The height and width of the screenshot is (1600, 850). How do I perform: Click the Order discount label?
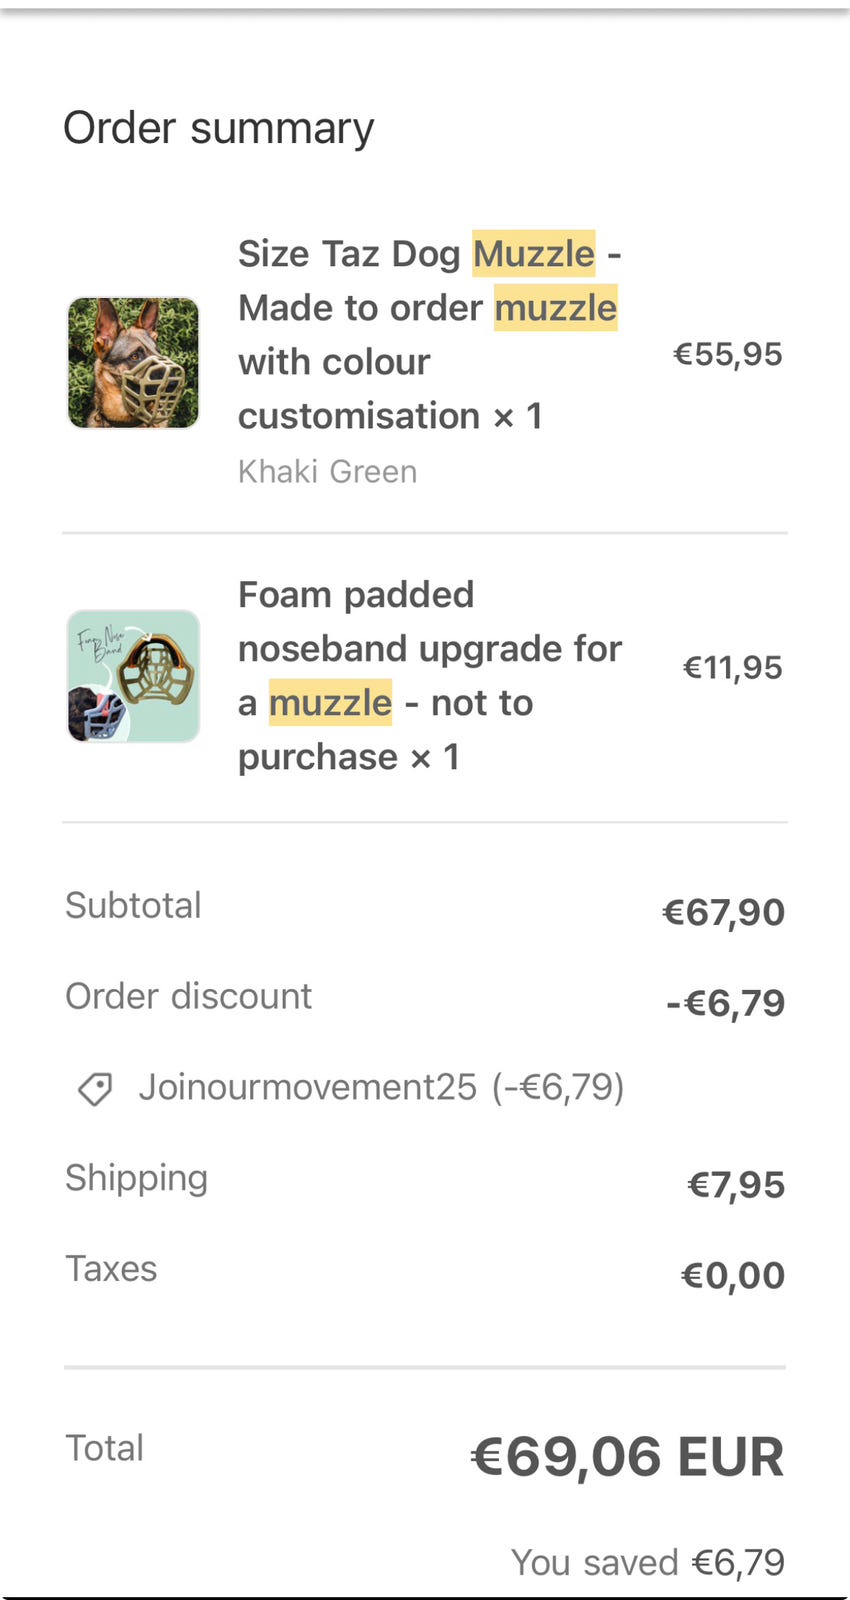click(188, 996)
